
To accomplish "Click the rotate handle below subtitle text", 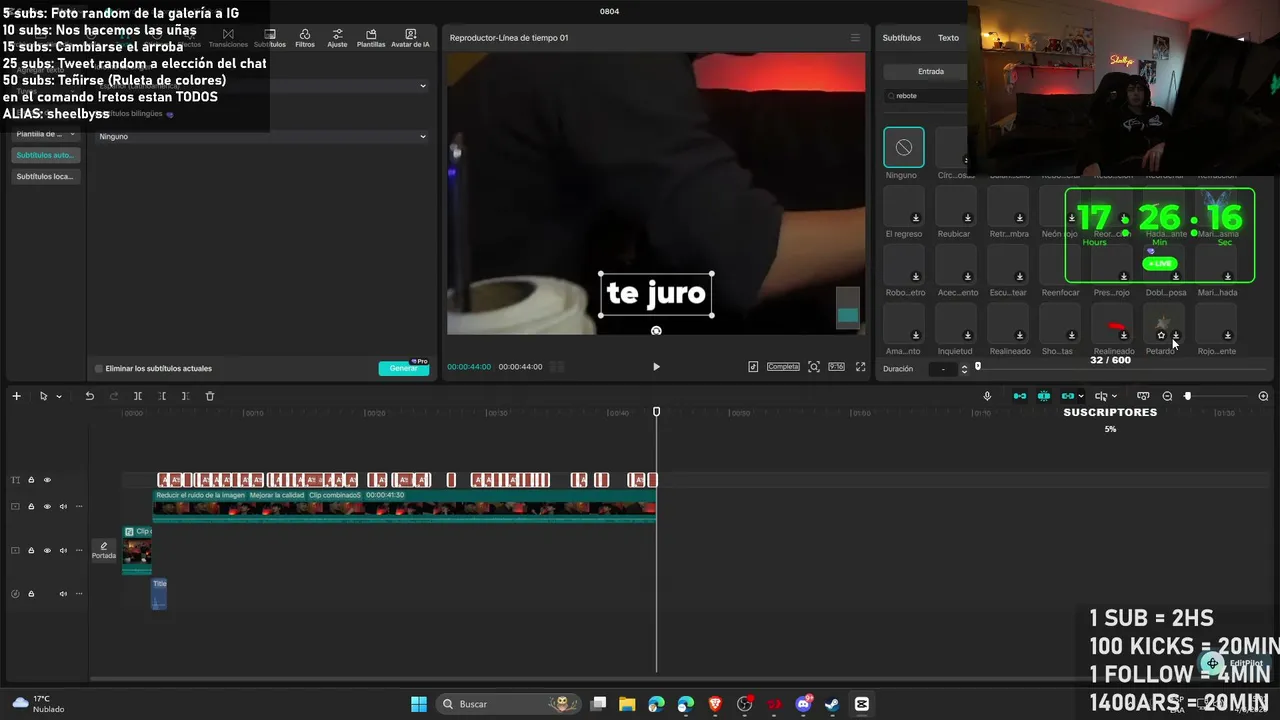I will 656,331.
